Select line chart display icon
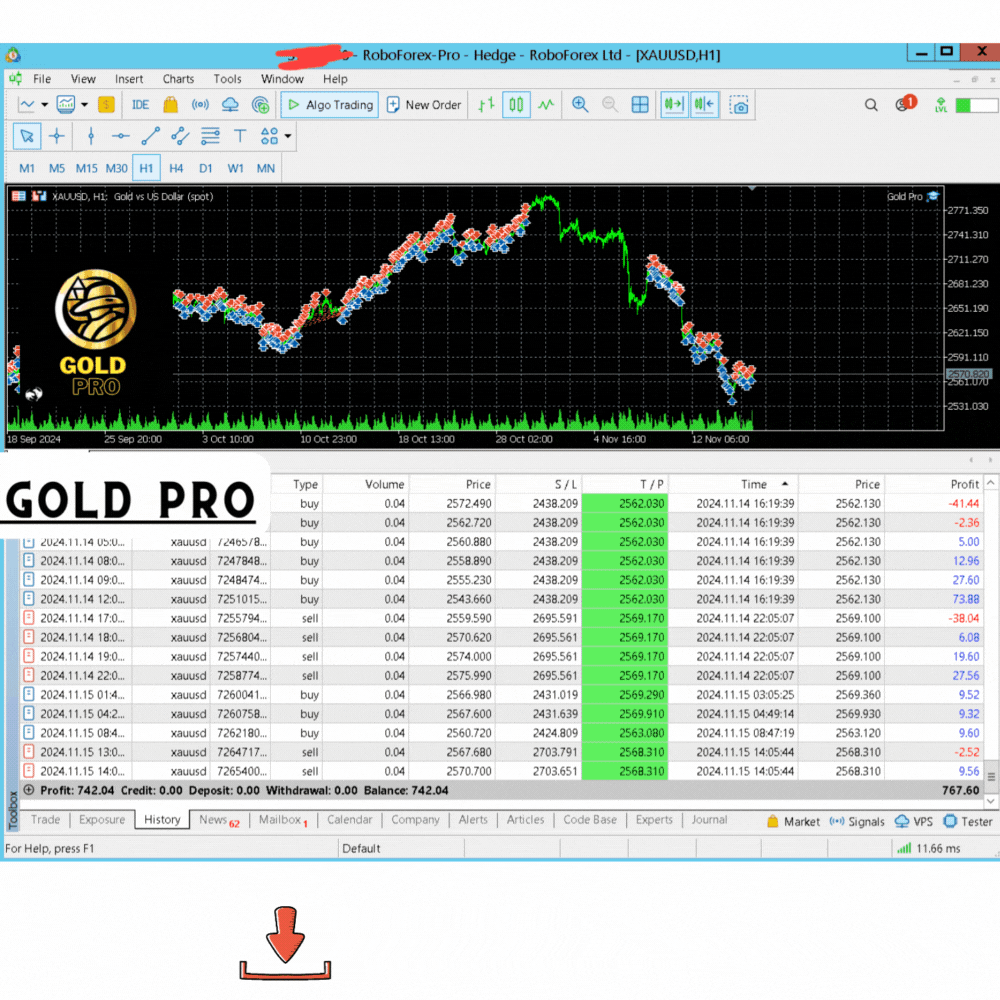 point(546,105)
